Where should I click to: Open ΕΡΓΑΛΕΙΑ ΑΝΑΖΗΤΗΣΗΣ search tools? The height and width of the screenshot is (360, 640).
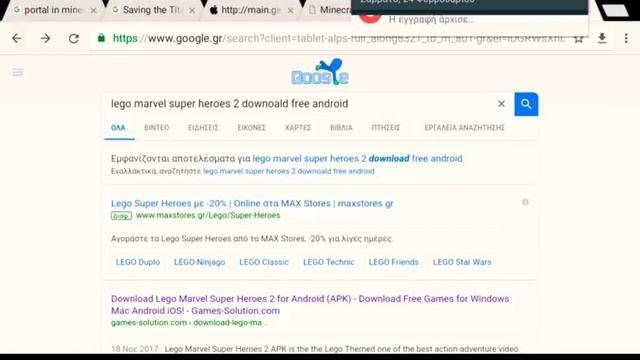click(464, 128)
